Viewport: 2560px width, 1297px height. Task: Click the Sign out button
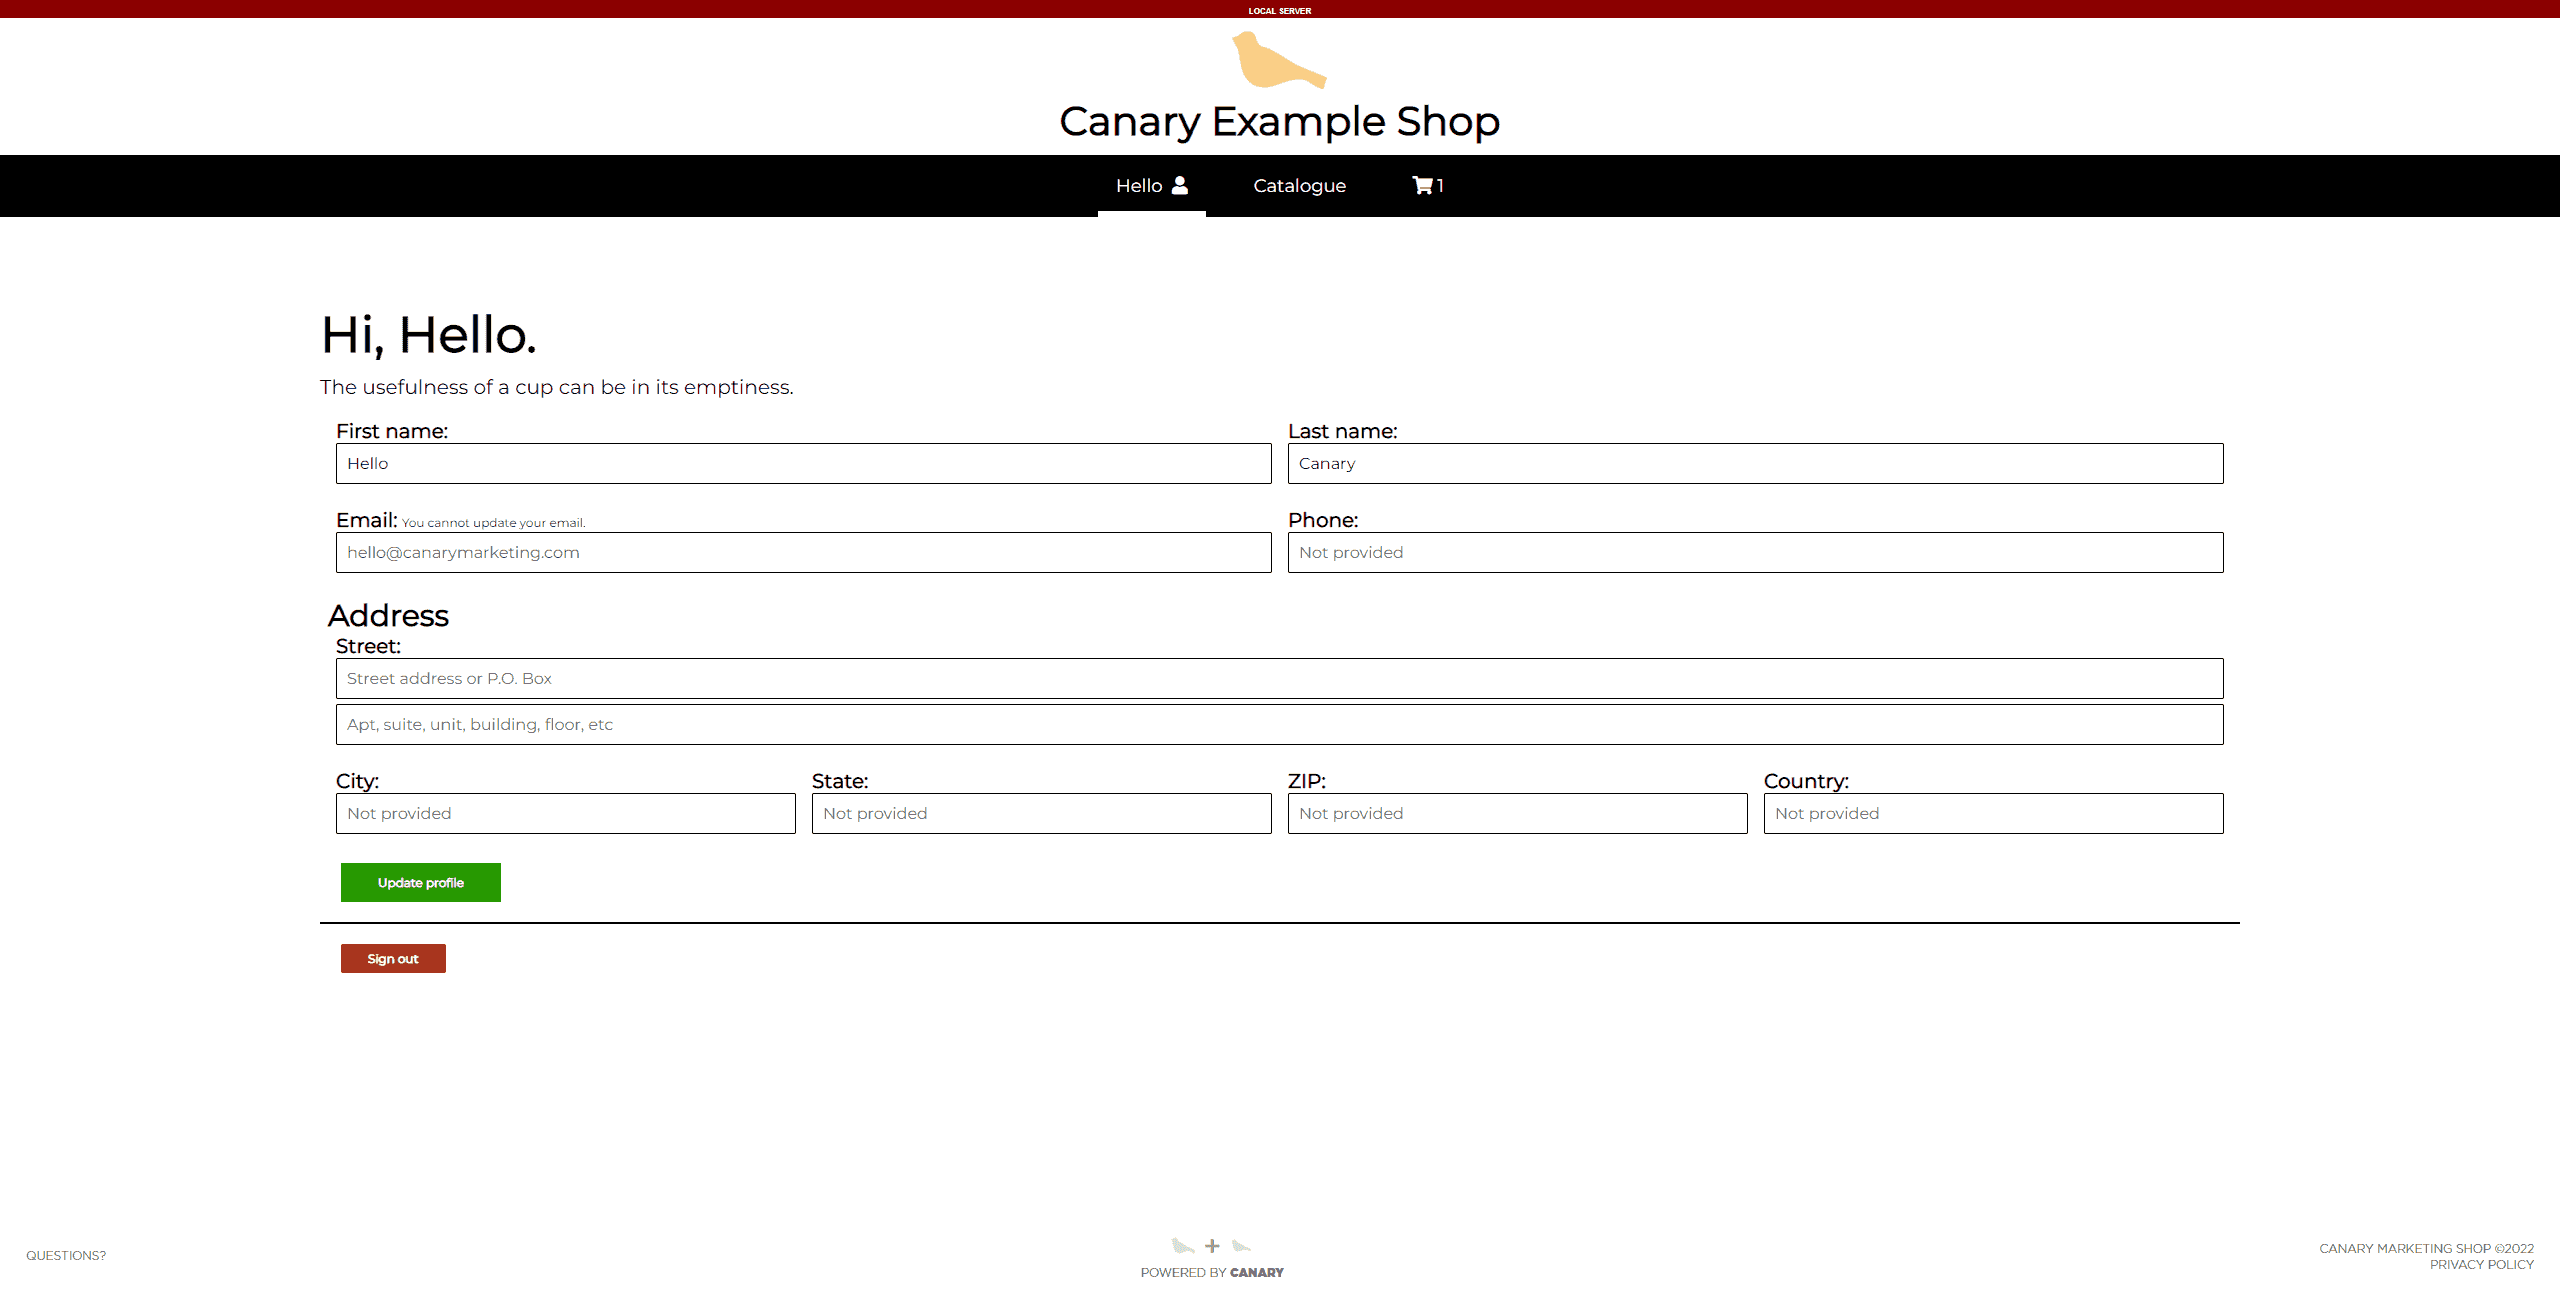click(392, 957)
